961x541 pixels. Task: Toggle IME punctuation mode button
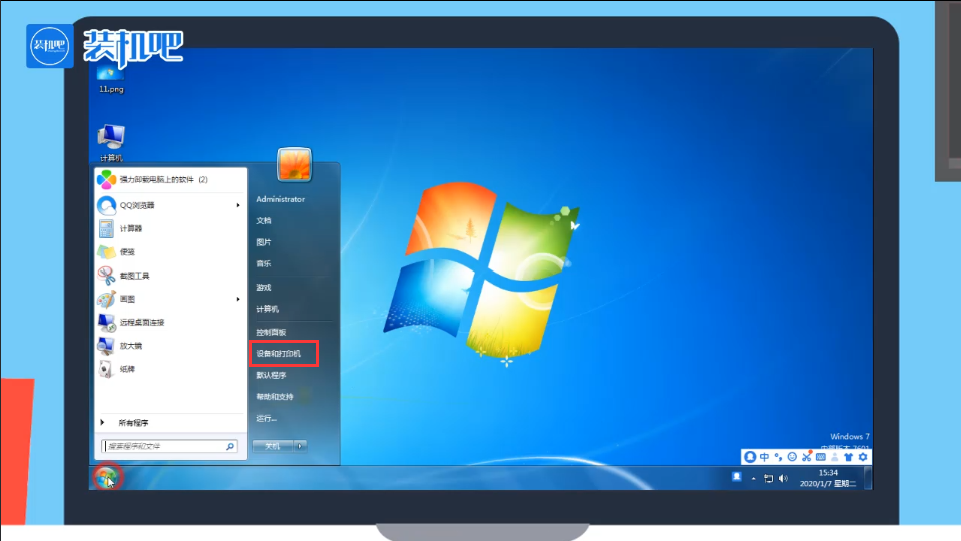click(x=778, y=457)
